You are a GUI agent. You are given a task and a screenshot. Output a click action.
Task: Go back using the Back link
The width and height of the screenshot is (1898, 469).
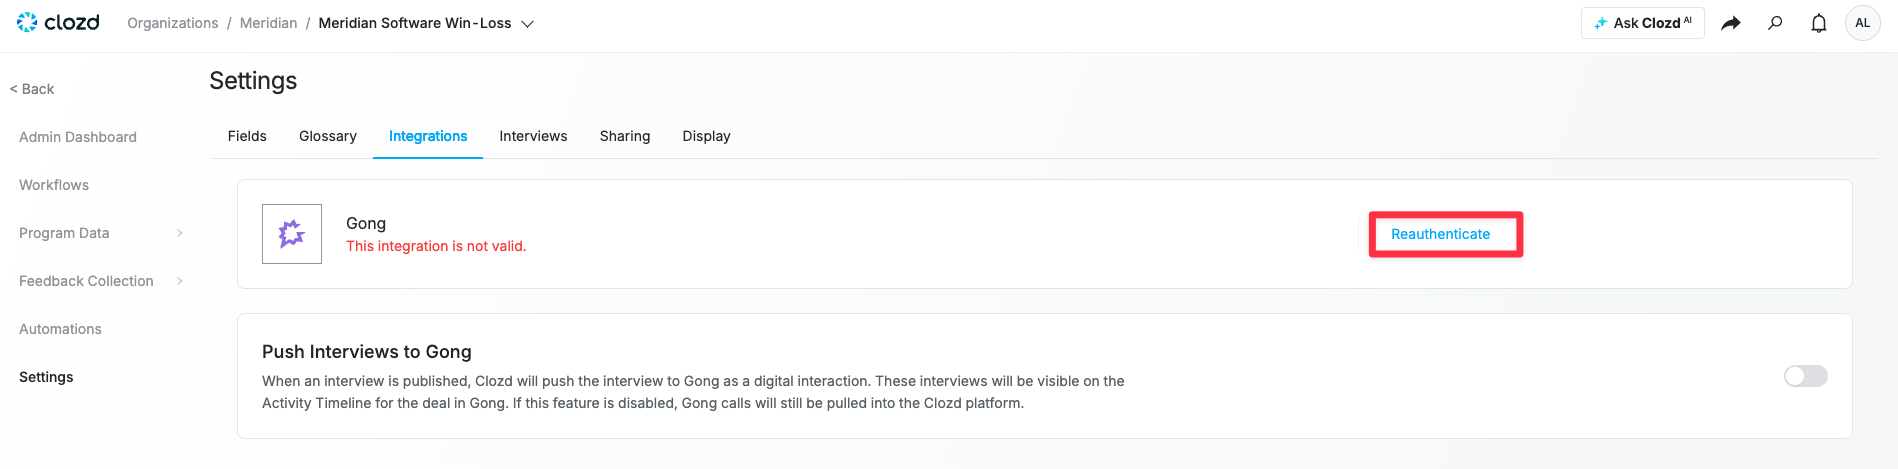coord(32,89)
